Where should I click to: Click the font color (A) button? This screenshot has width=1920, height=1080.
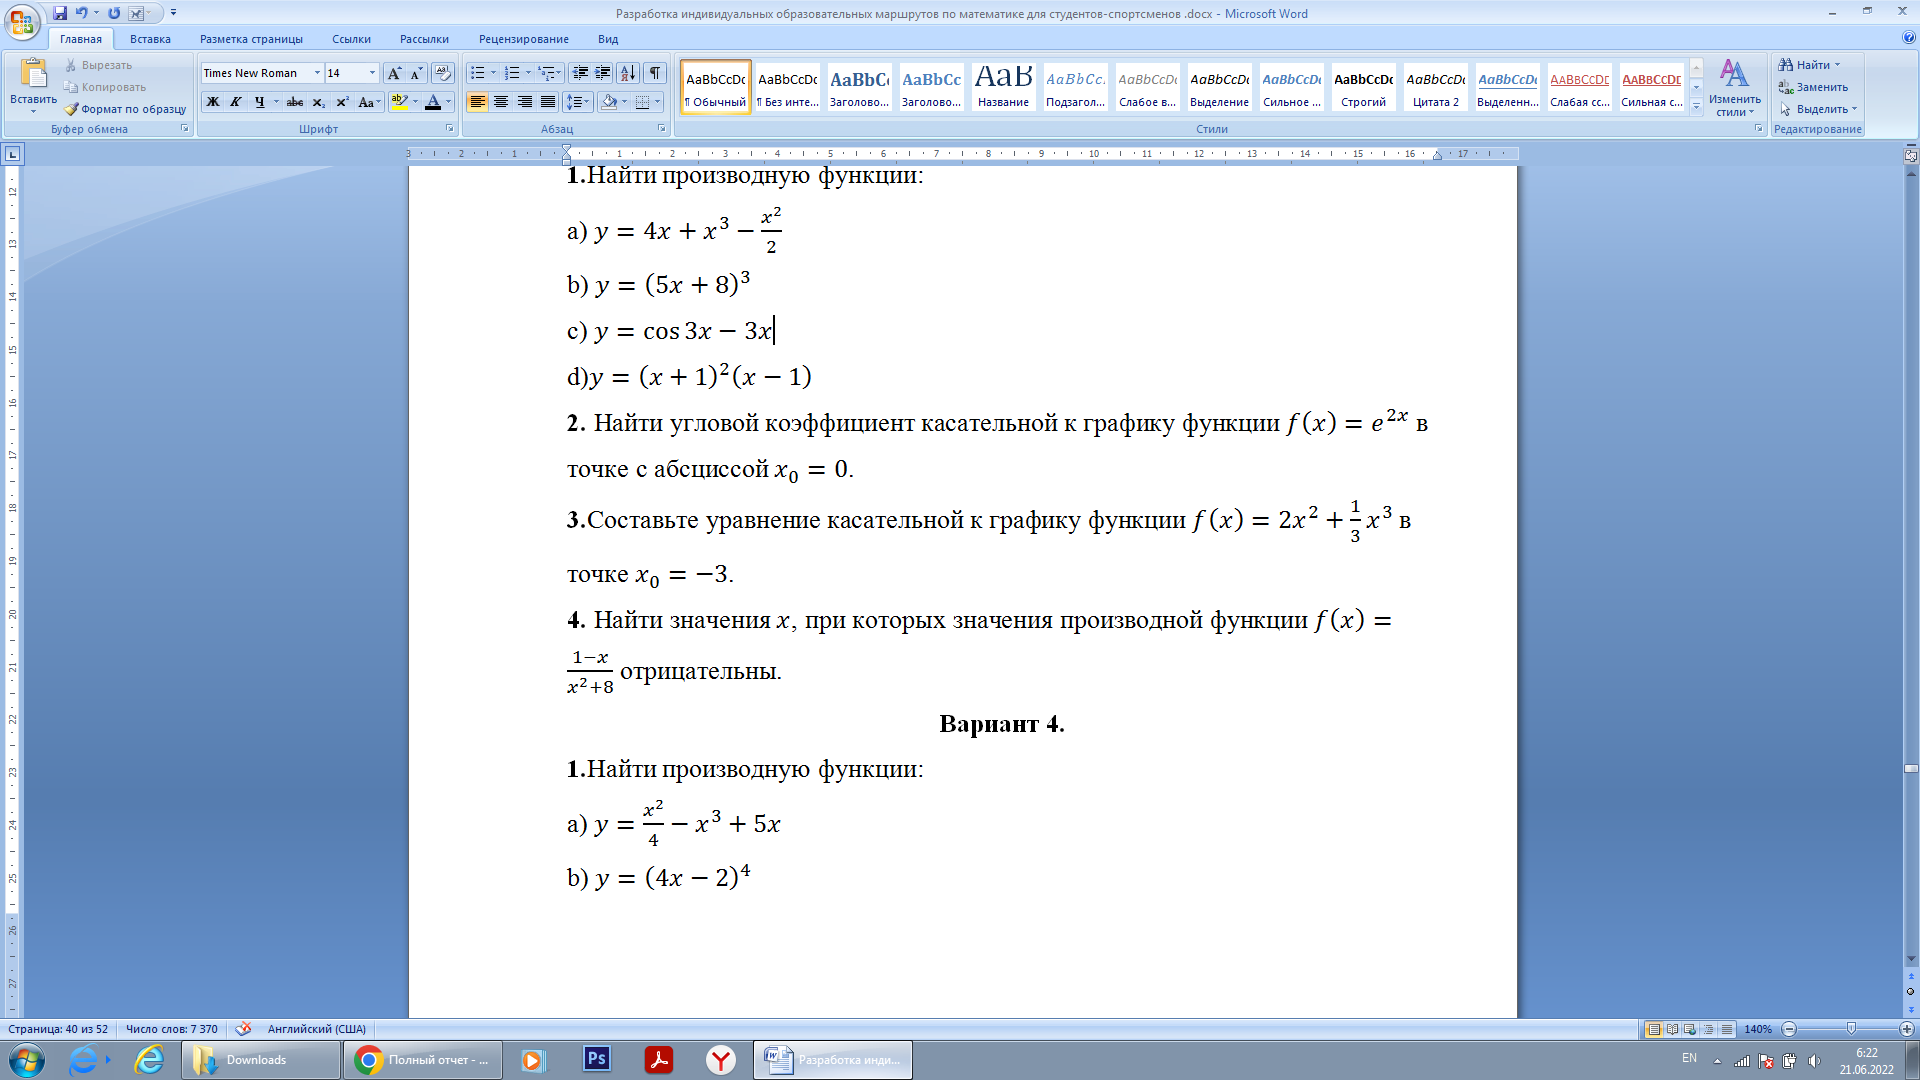coord(433,102)
